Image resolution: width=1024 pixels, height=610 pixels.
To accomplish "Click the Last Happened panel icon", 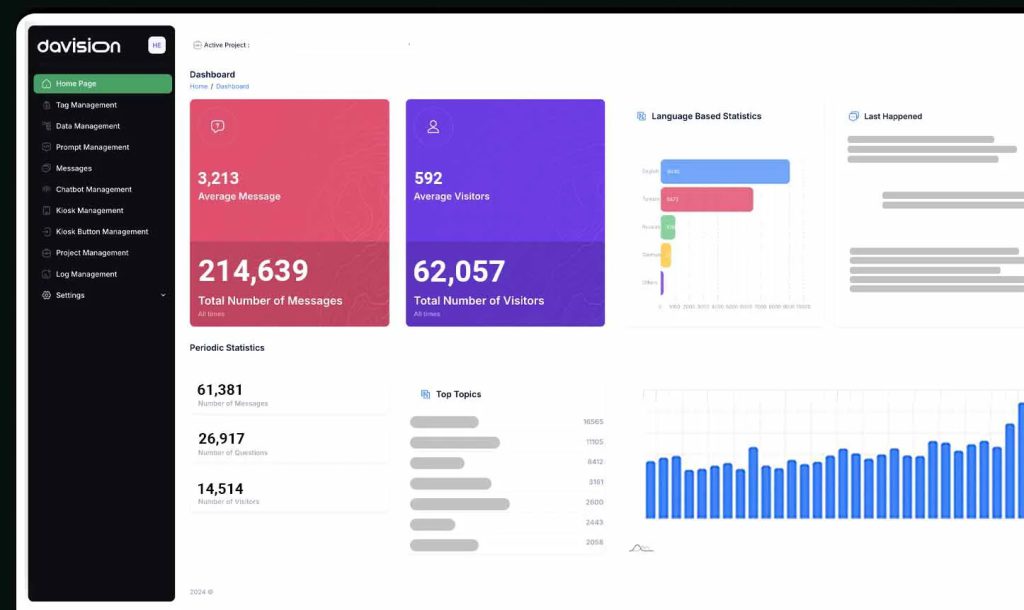I will tap(854, 116).
